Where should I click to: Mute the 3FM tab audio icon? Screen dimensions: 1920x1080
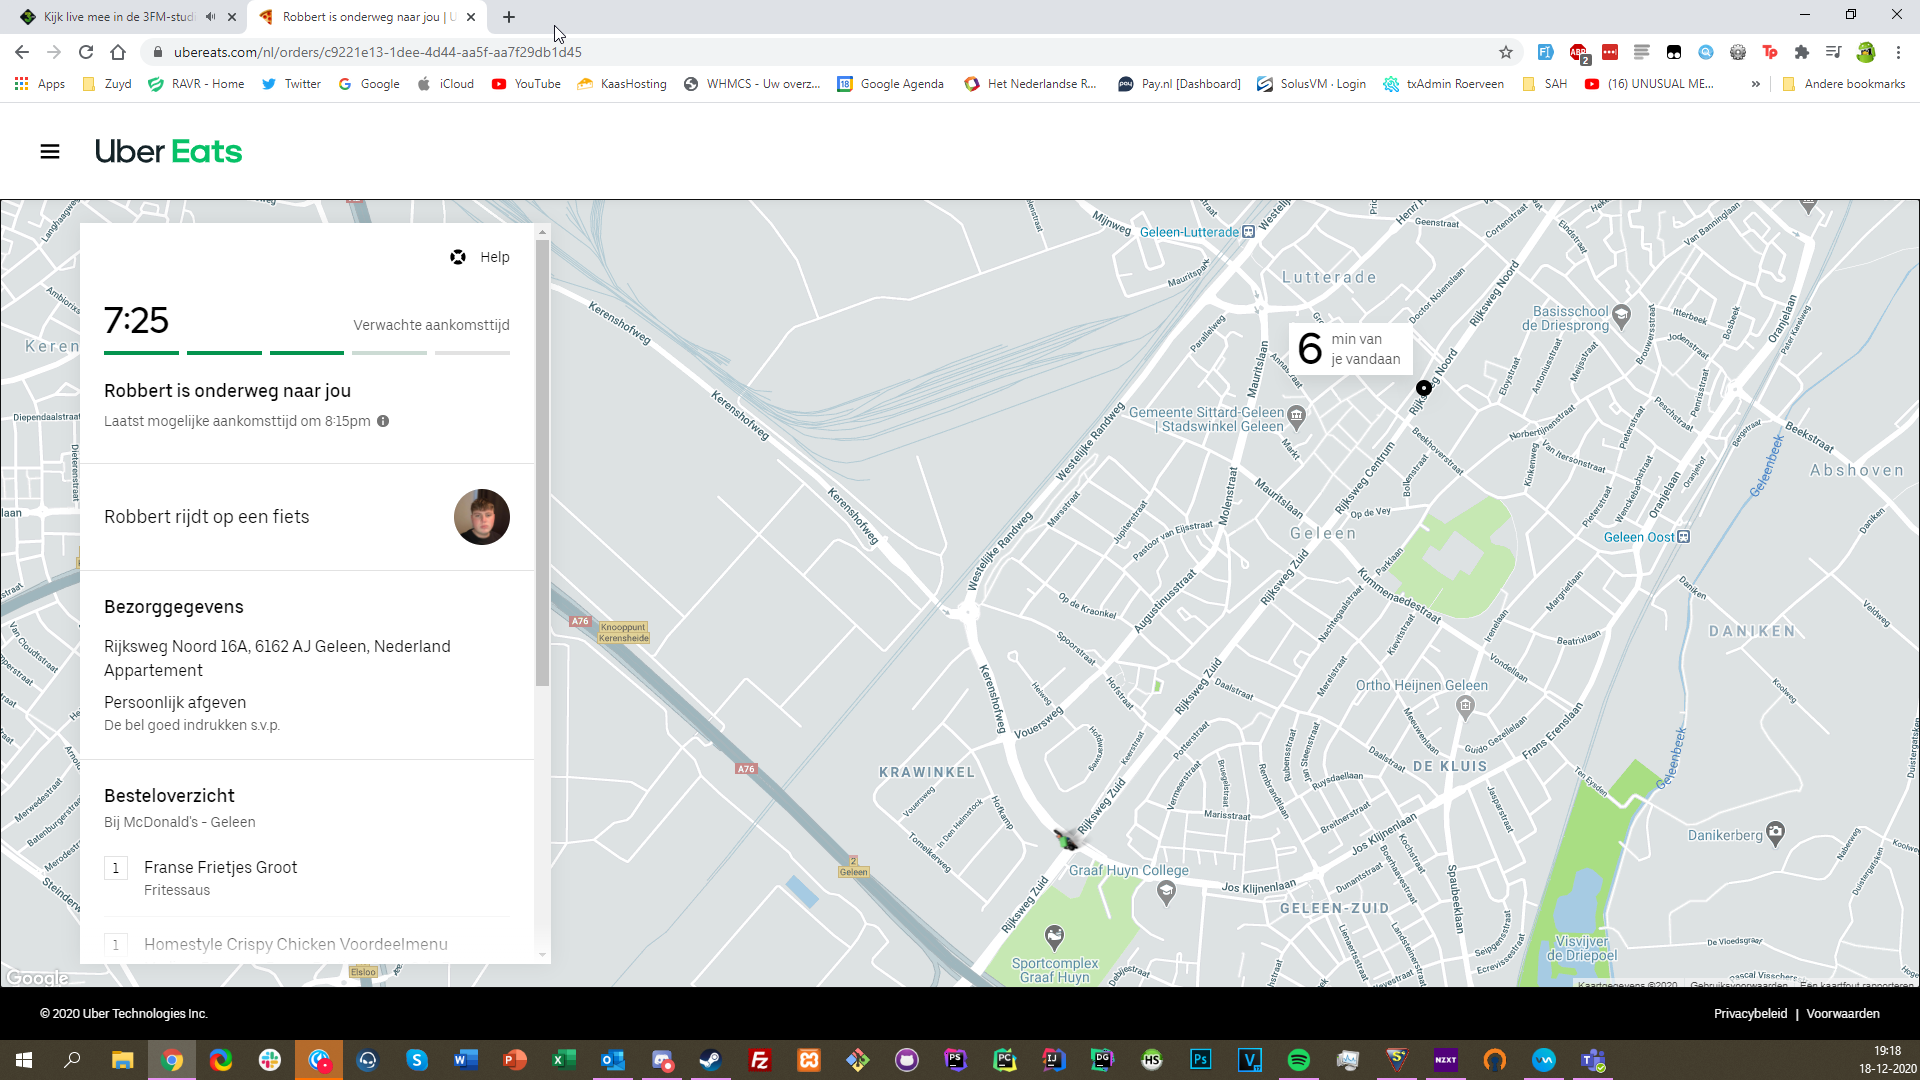210,17
